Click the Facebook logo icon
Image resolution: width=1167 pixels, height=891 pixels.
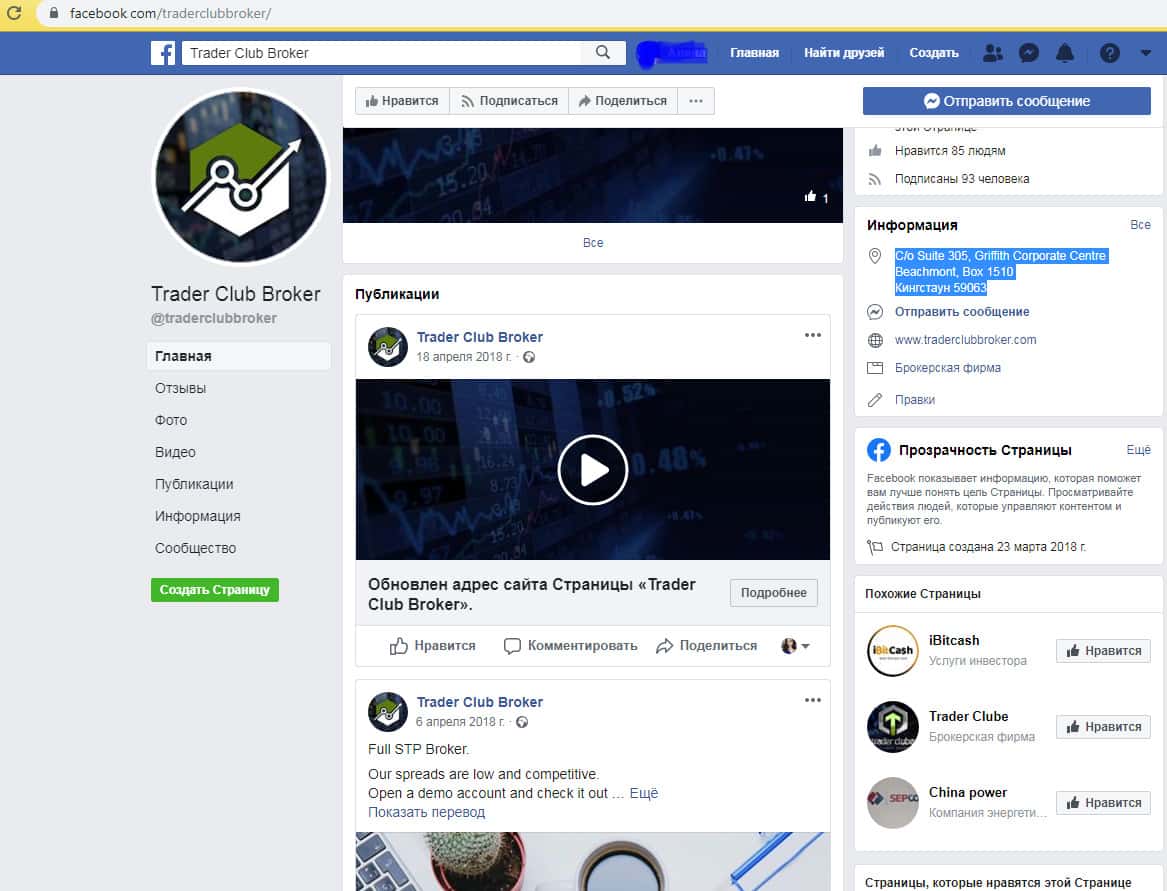(163, 53)
